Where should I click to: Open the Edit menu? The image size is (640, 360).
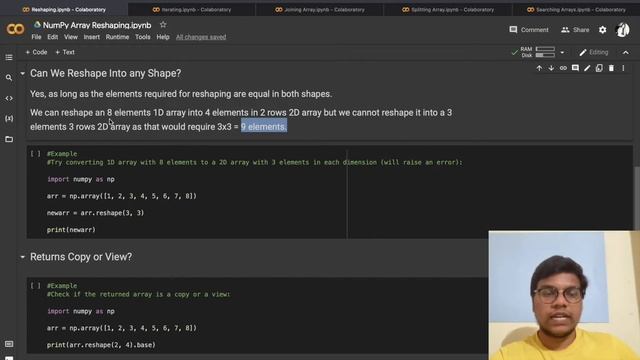(x=53, y=37)
